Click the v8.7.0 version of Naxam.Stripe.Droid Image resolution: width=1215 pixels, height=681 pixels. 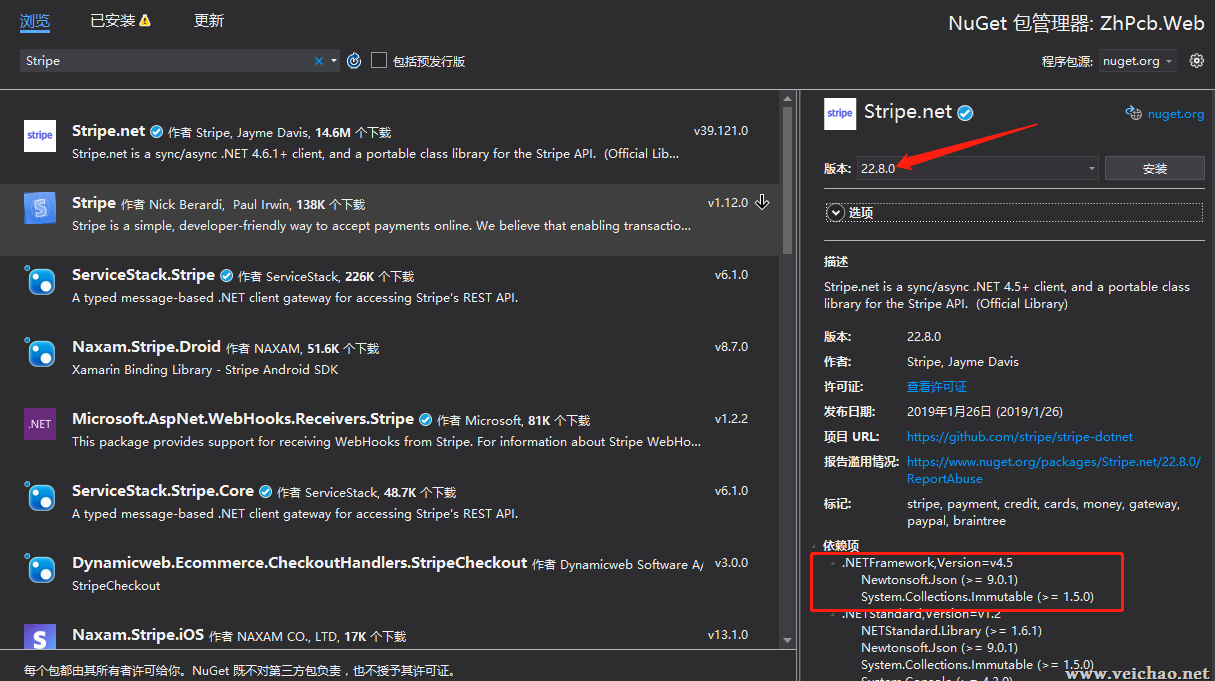click(731, 347)
